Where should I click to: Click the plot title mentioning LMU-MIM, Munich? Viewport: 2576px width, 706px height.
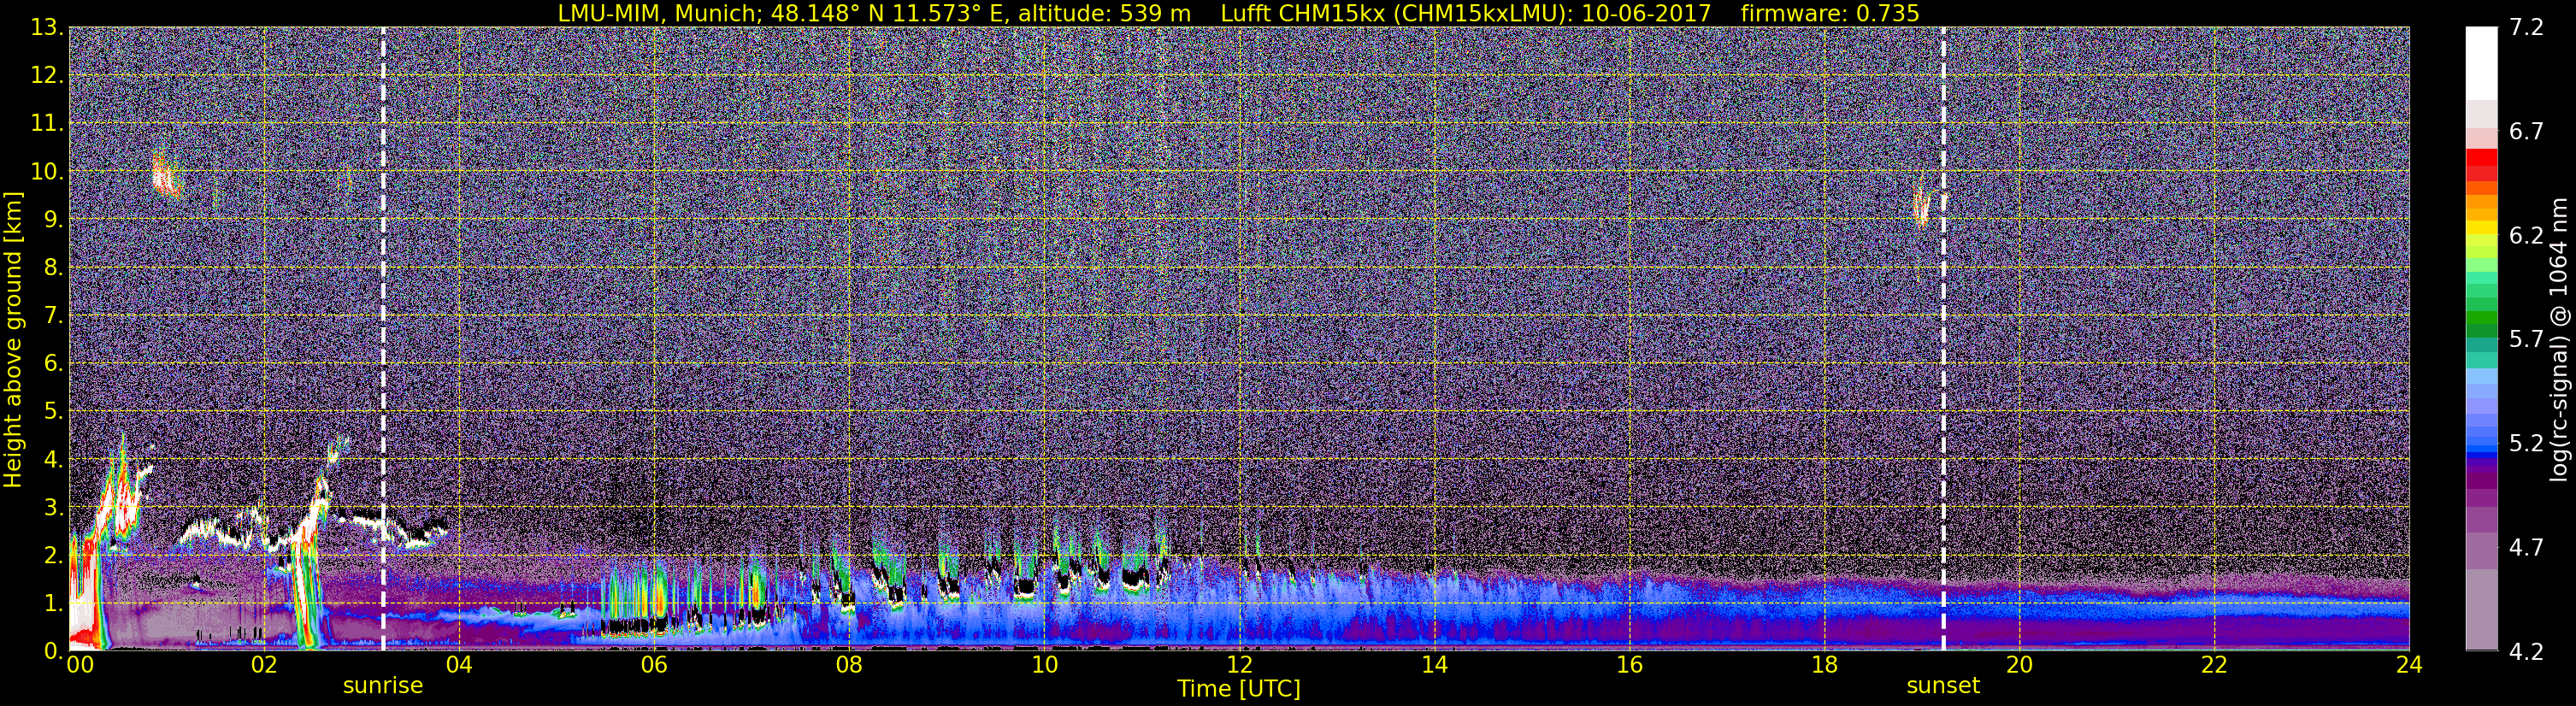click(x=1238, y=13)
